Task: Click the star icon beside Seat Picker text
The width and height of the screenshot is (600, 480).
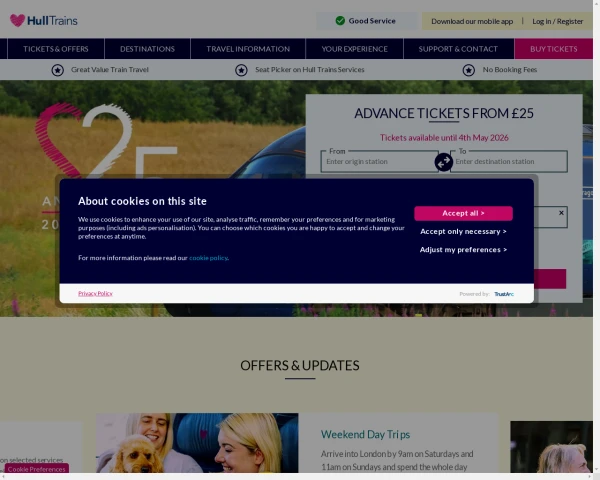Action: pos(241,70)
